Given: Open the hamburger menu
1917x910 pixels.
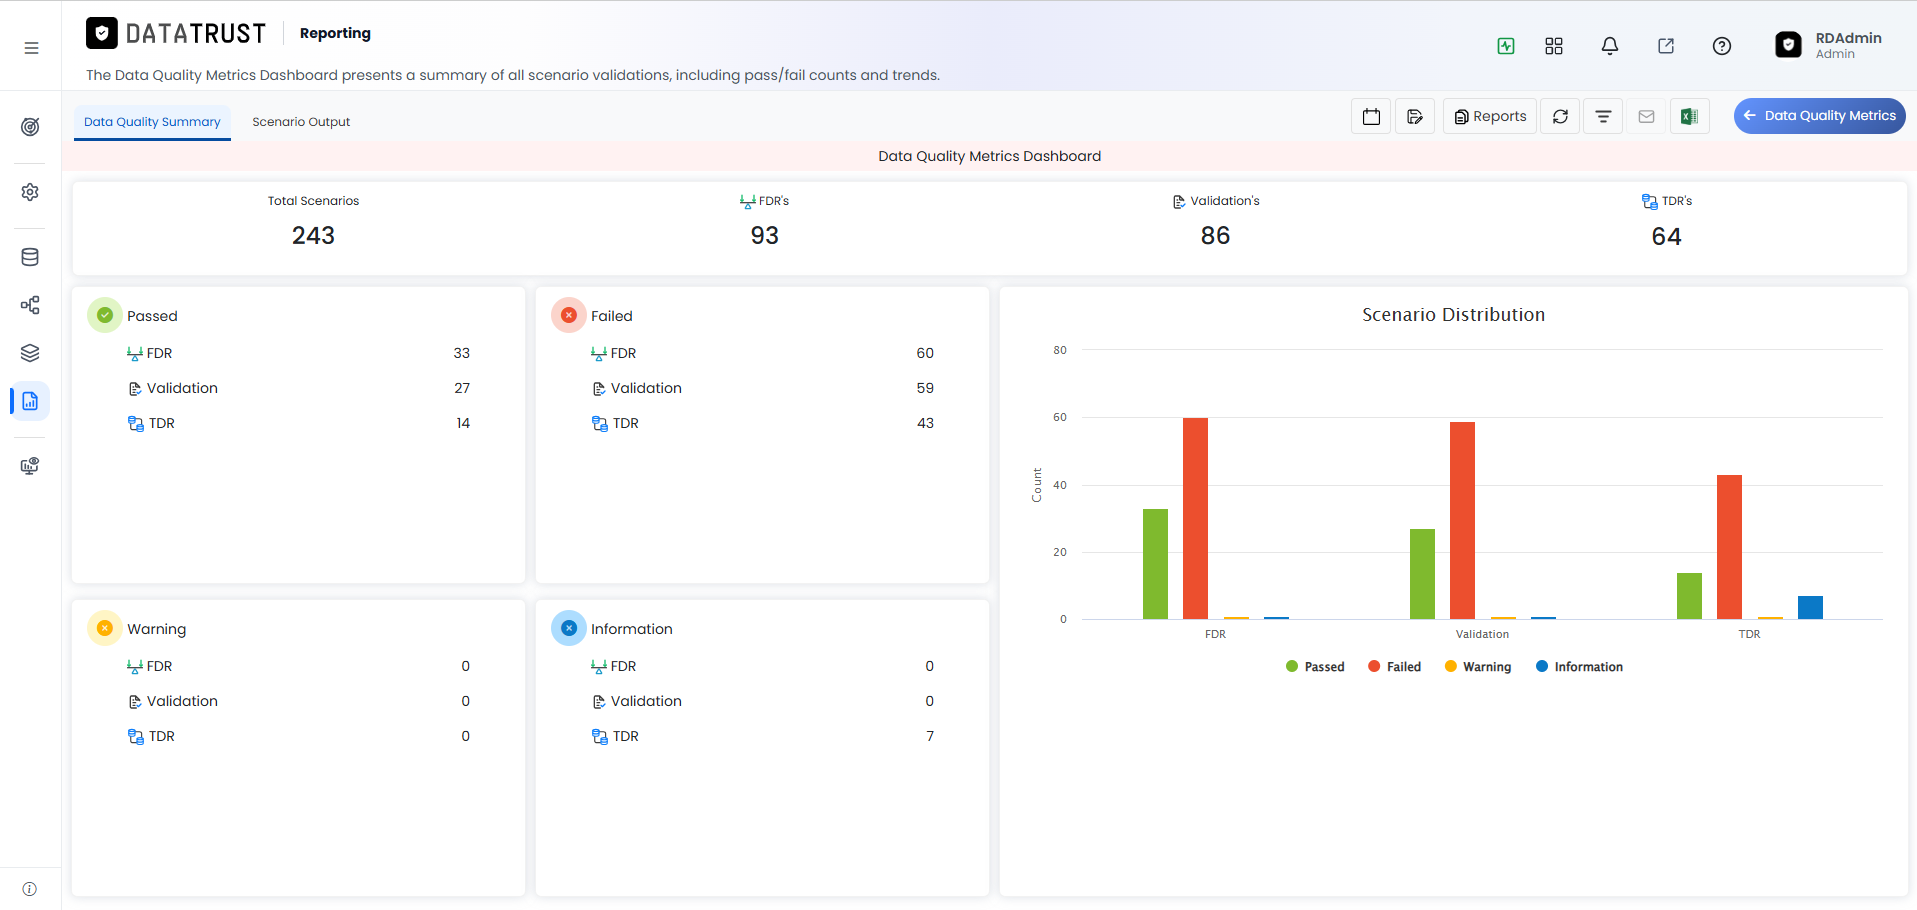Looking at the screenshot, I should point(31,47).
